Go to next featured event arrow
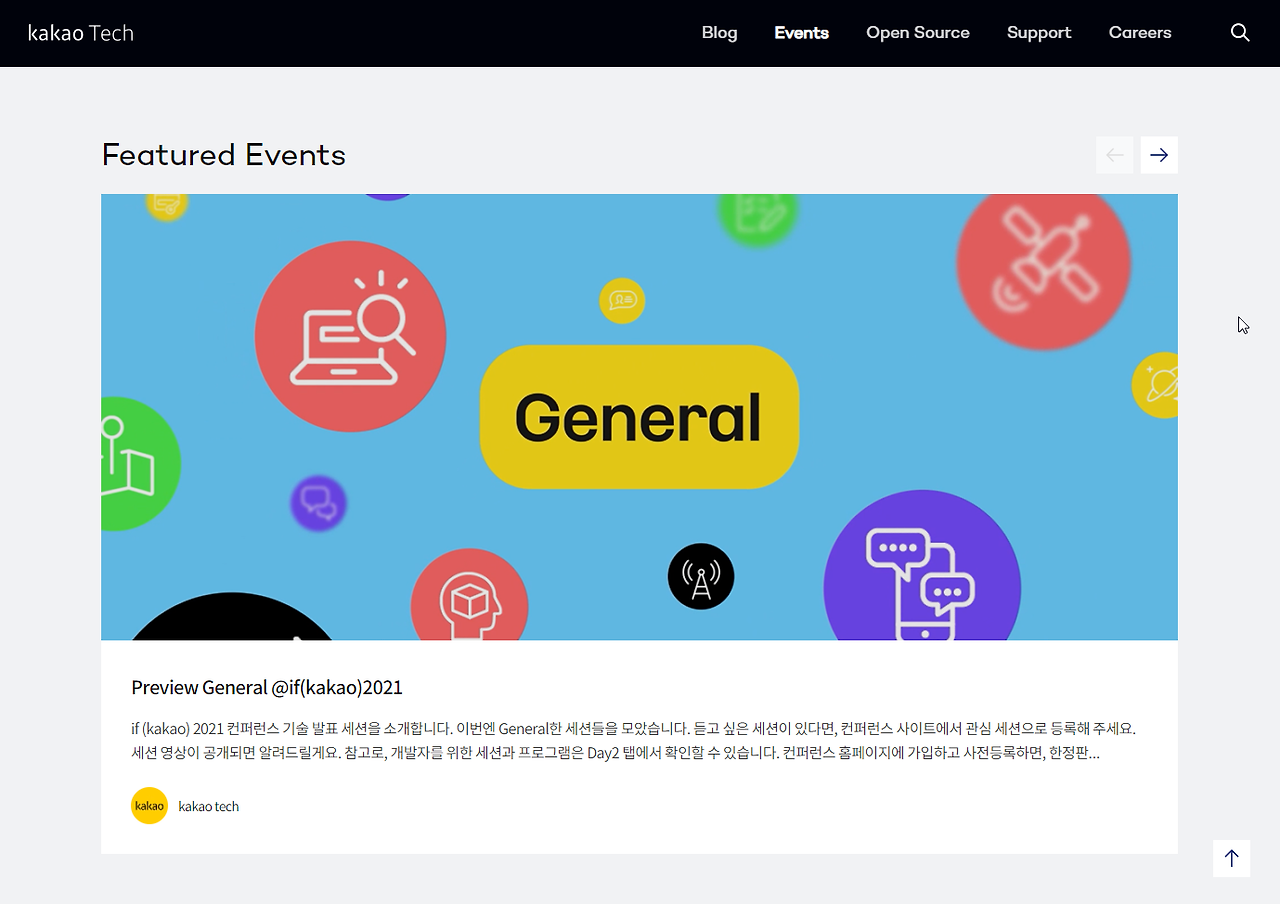This screenshot has height=904, width=1280. pyautogui.click(x=1159, y=155)
